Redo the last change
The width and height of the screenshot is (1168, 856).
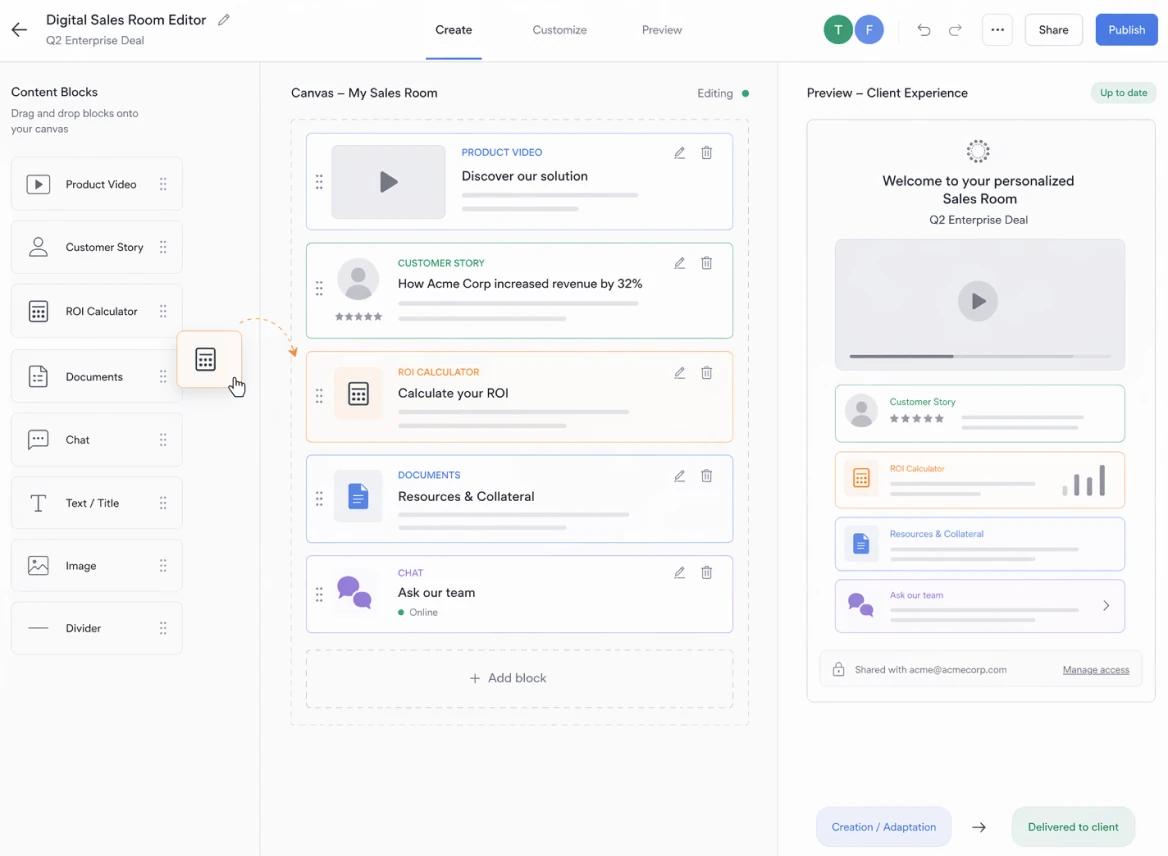pyautogui.click(x=955, y=30)
